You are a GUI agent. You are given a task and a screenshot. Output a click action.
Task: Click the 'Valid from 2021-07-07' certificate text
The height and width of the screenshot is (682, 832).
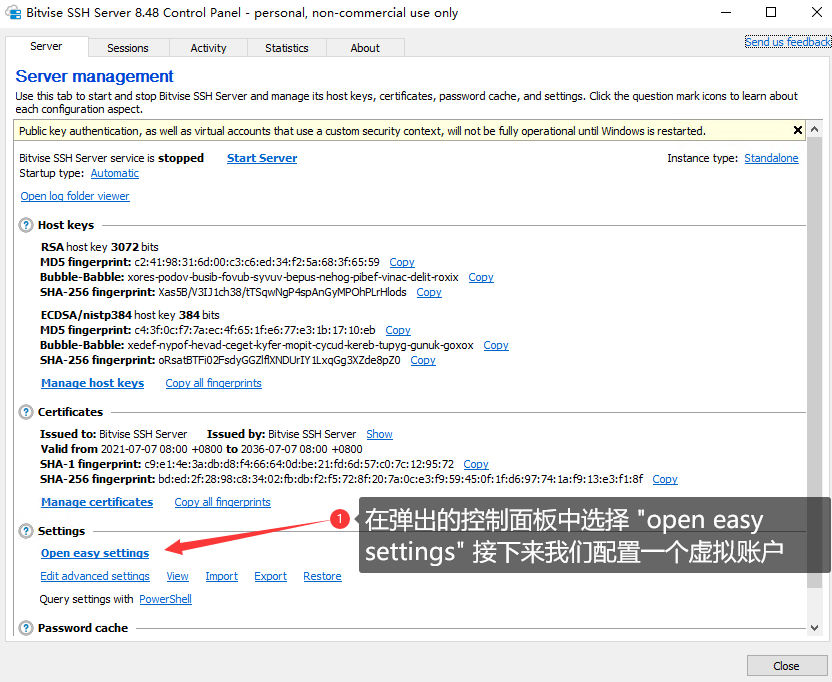(202, 450)
